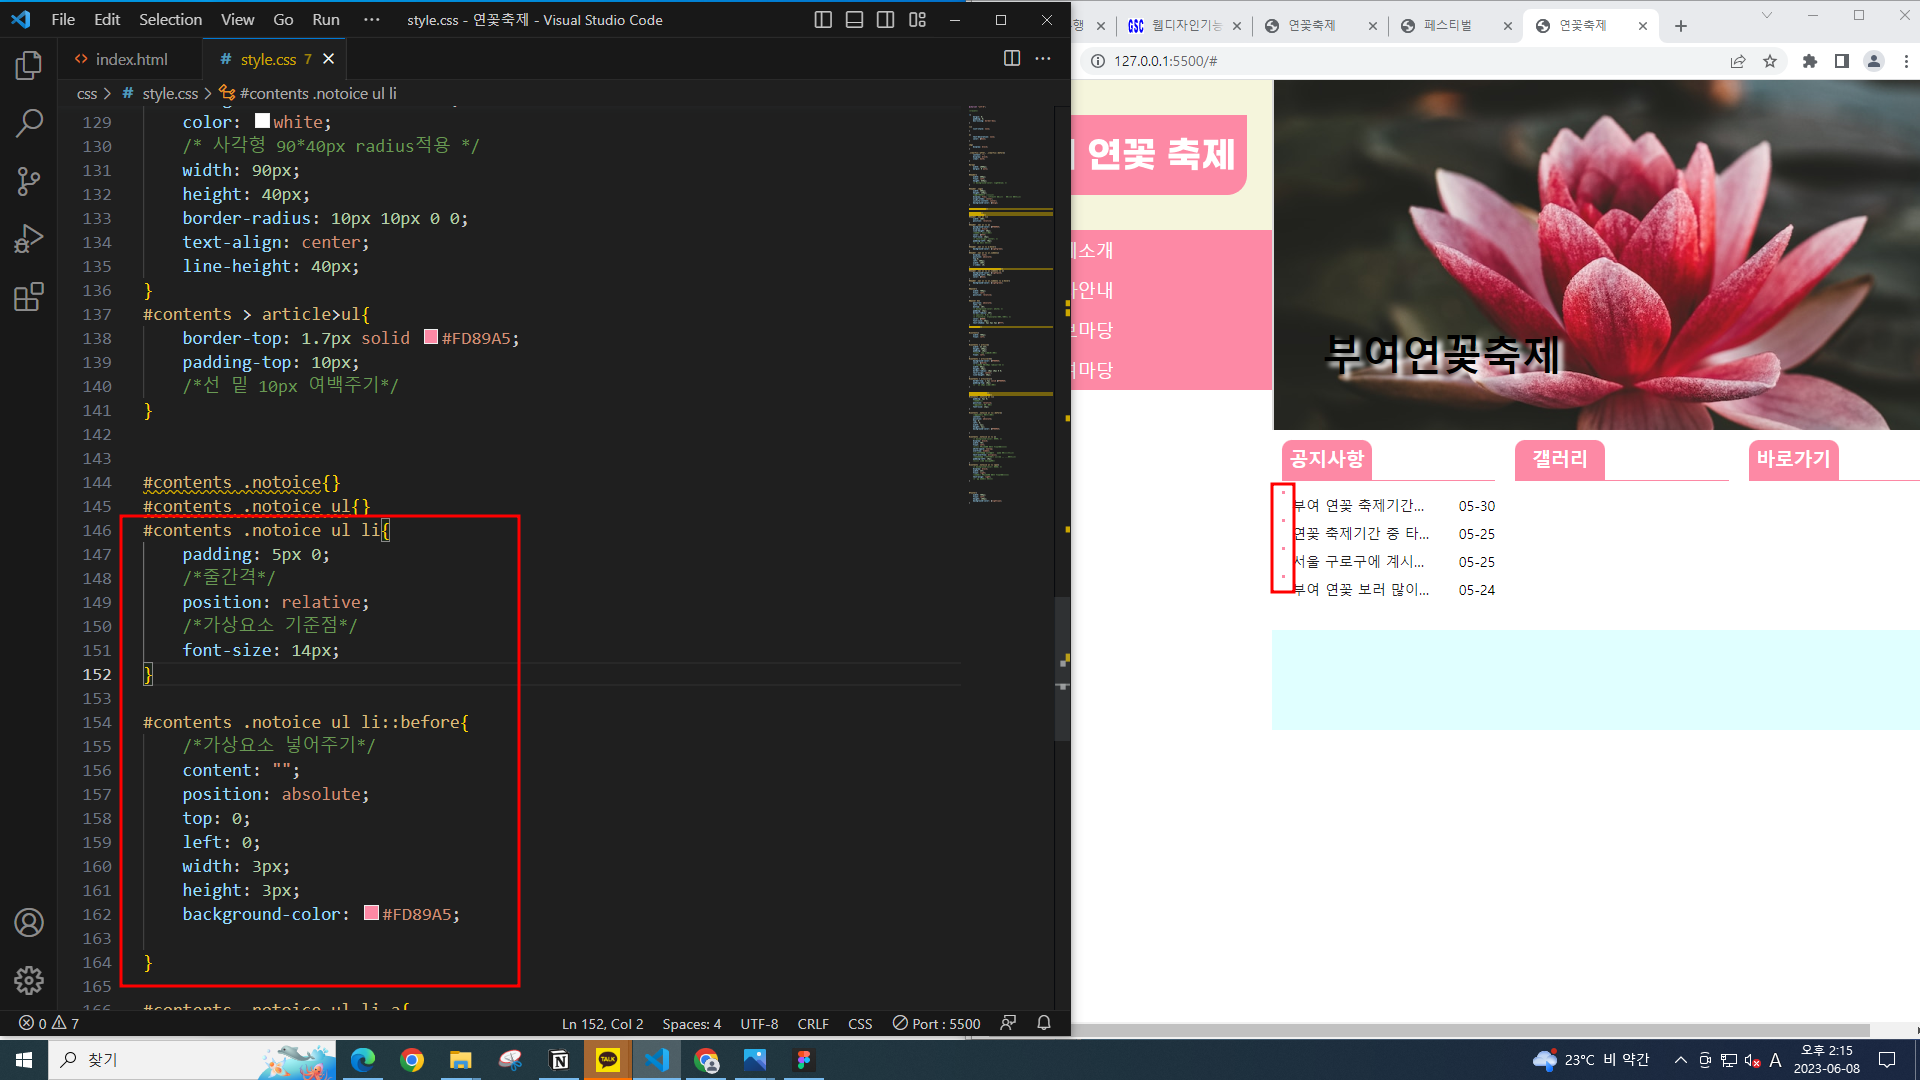The width and height of the screenshot is (1920, 1080).
Task: Open the Extensions view
Action: [29, 297]
